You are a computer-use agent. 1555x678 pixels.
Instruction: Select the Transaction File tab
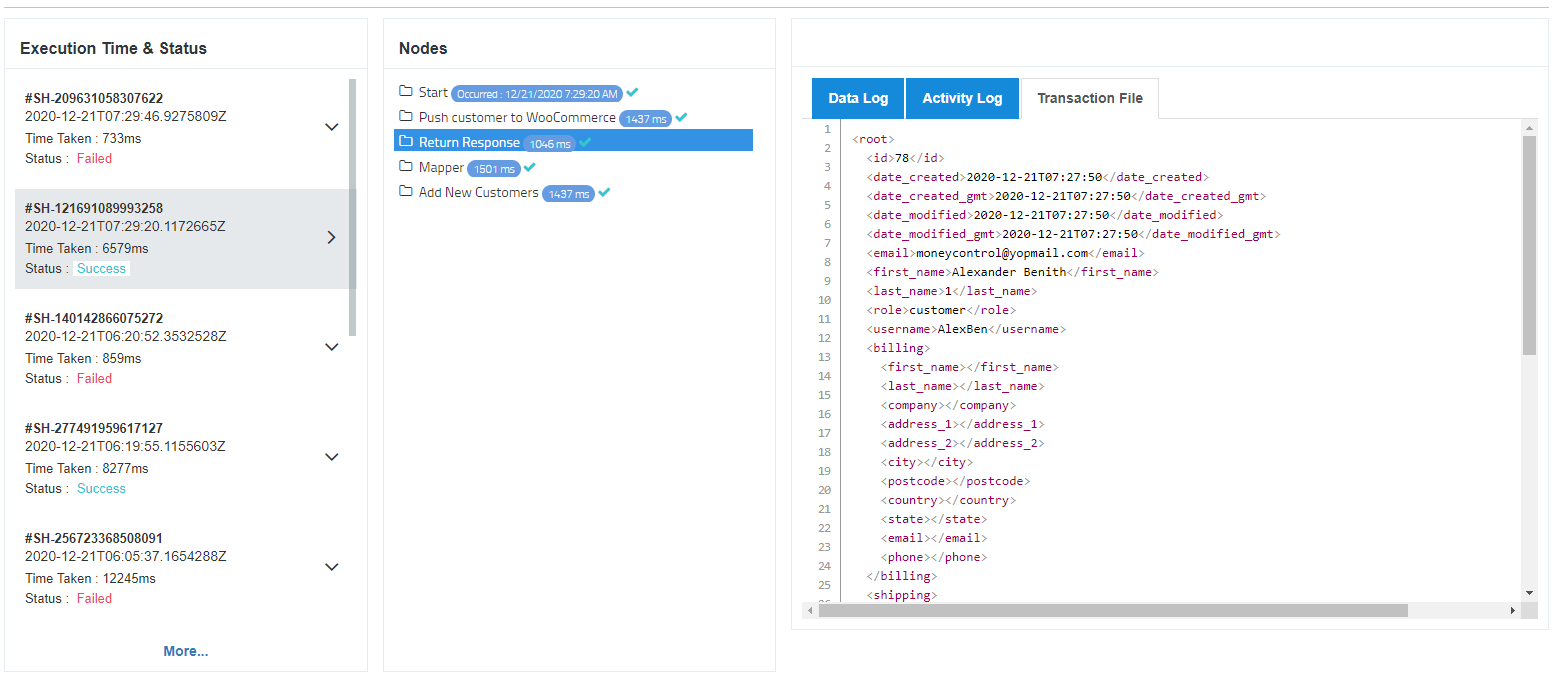pos(1089,98)
